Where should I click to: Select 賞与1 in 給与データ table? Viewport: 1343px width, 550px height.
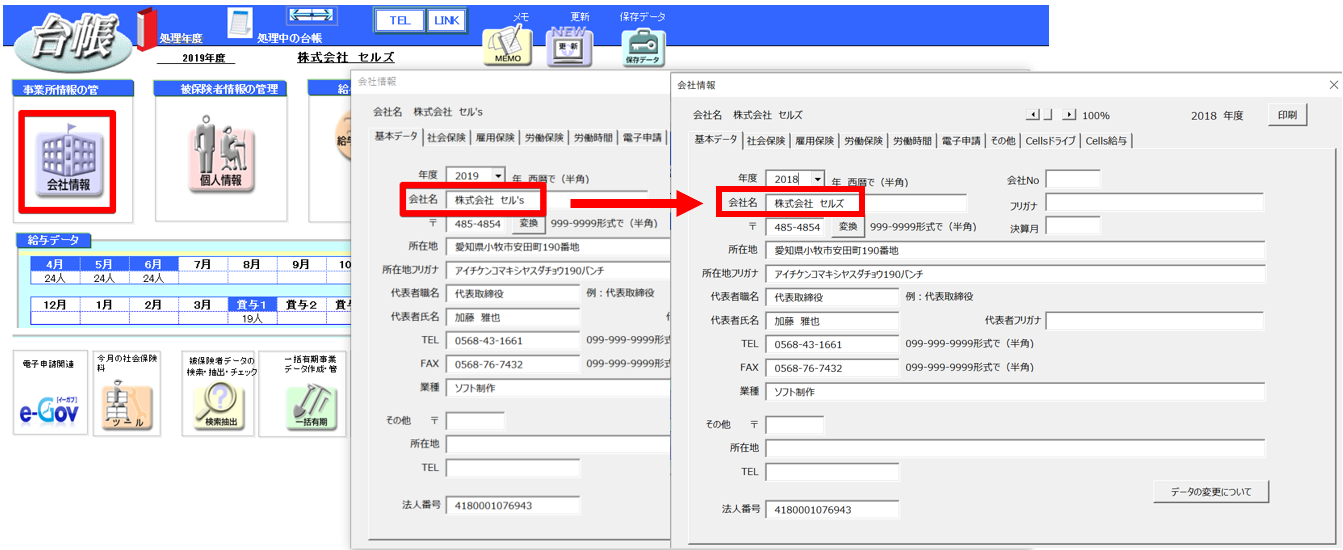tap(251, 305)
